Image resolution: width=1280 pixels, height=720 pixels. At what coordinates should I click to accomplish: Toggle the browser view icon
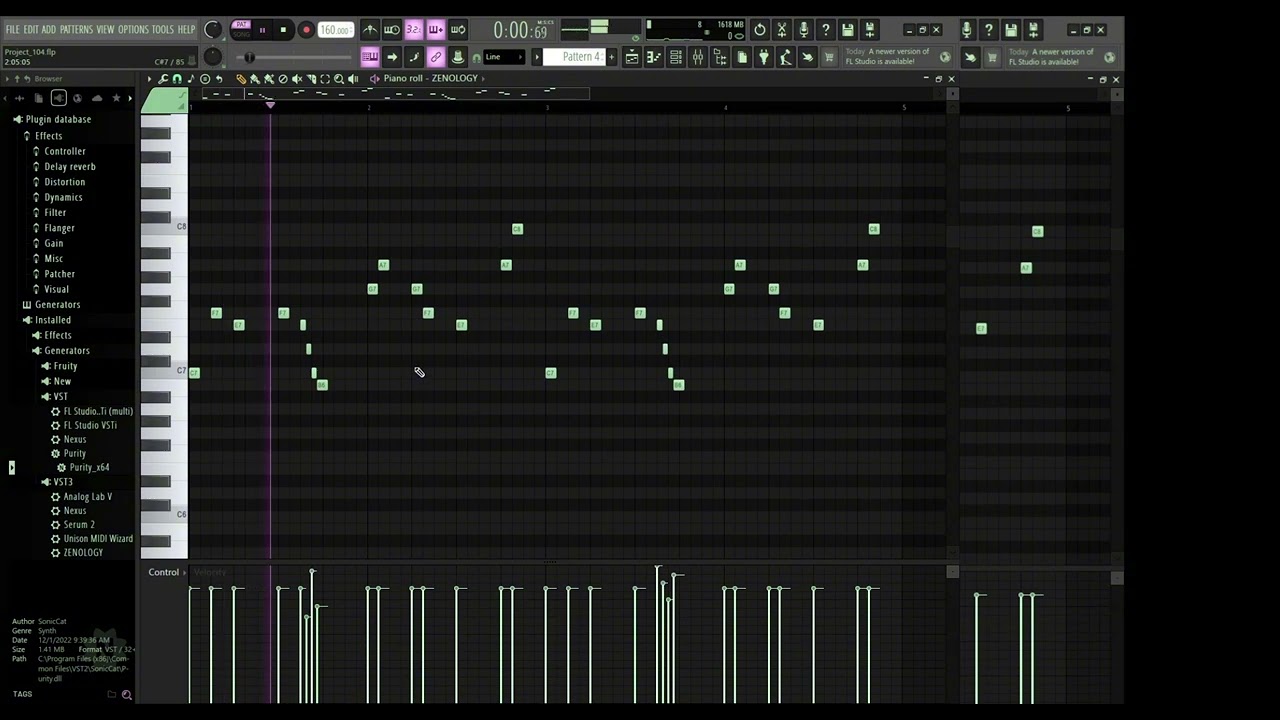point(720,57)
